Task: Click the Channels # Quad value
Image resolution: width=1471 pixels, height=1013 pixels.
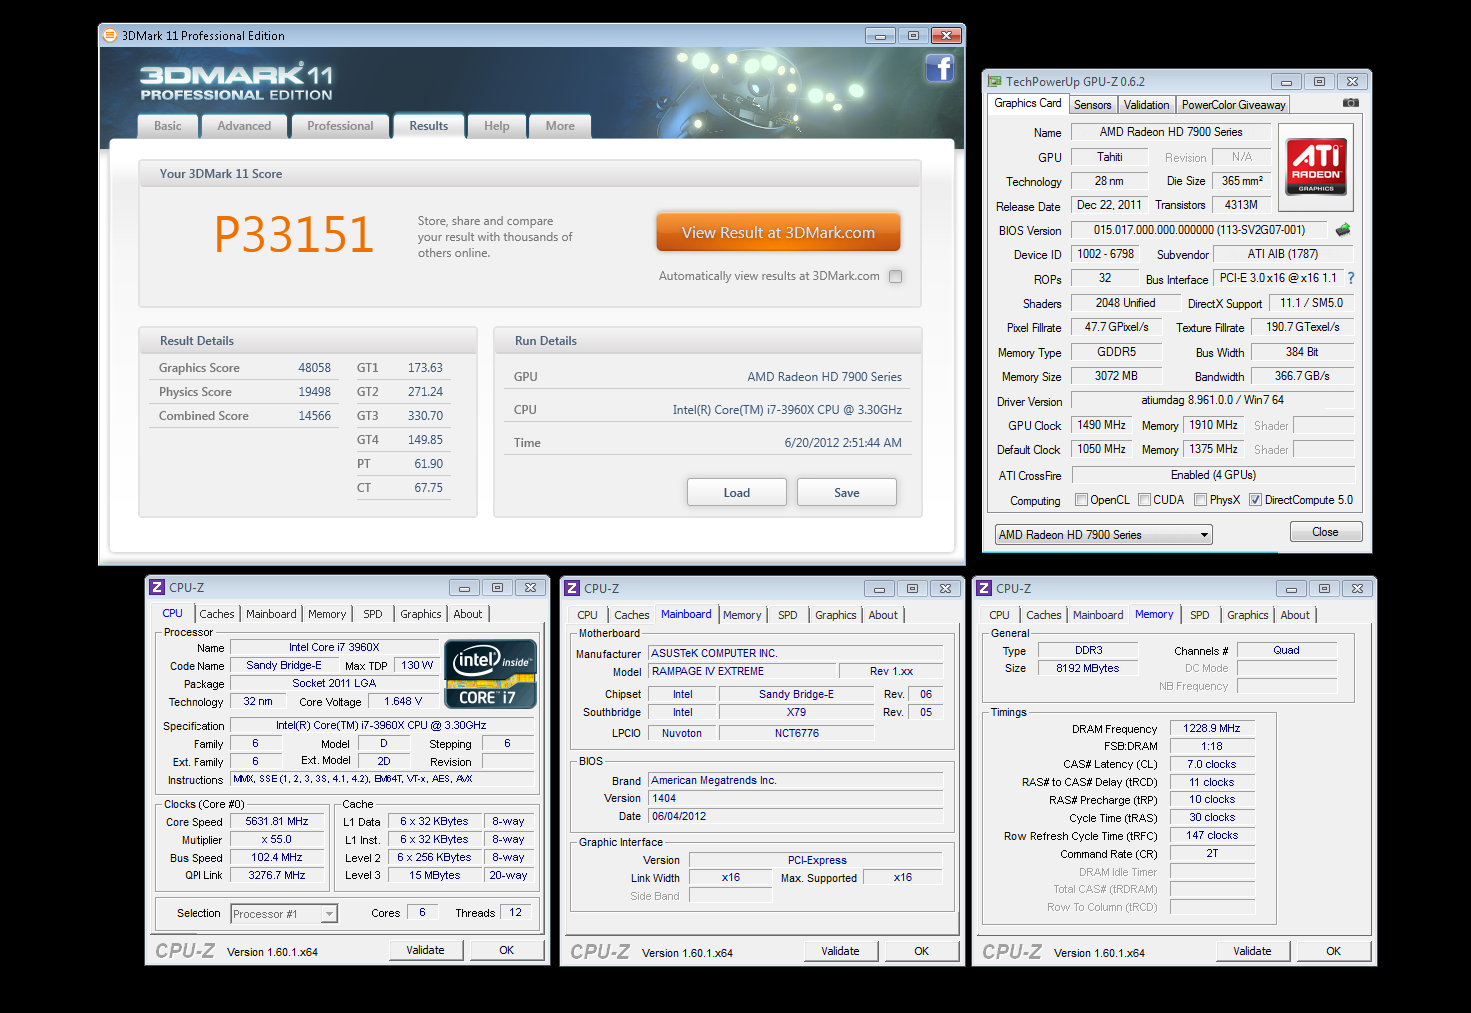Action: (1287, 651)
